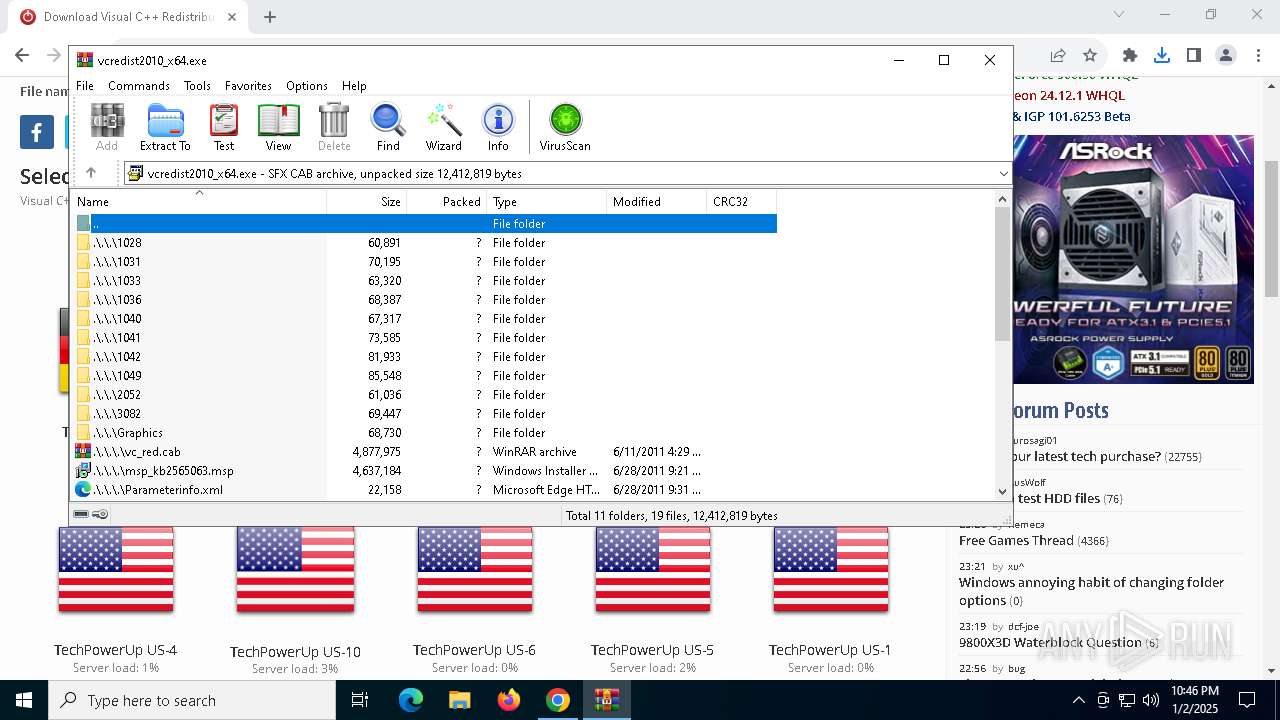Select folder .\.\.\1041
This screenshot has width=1280, height=720.
[x=425, y=338]
